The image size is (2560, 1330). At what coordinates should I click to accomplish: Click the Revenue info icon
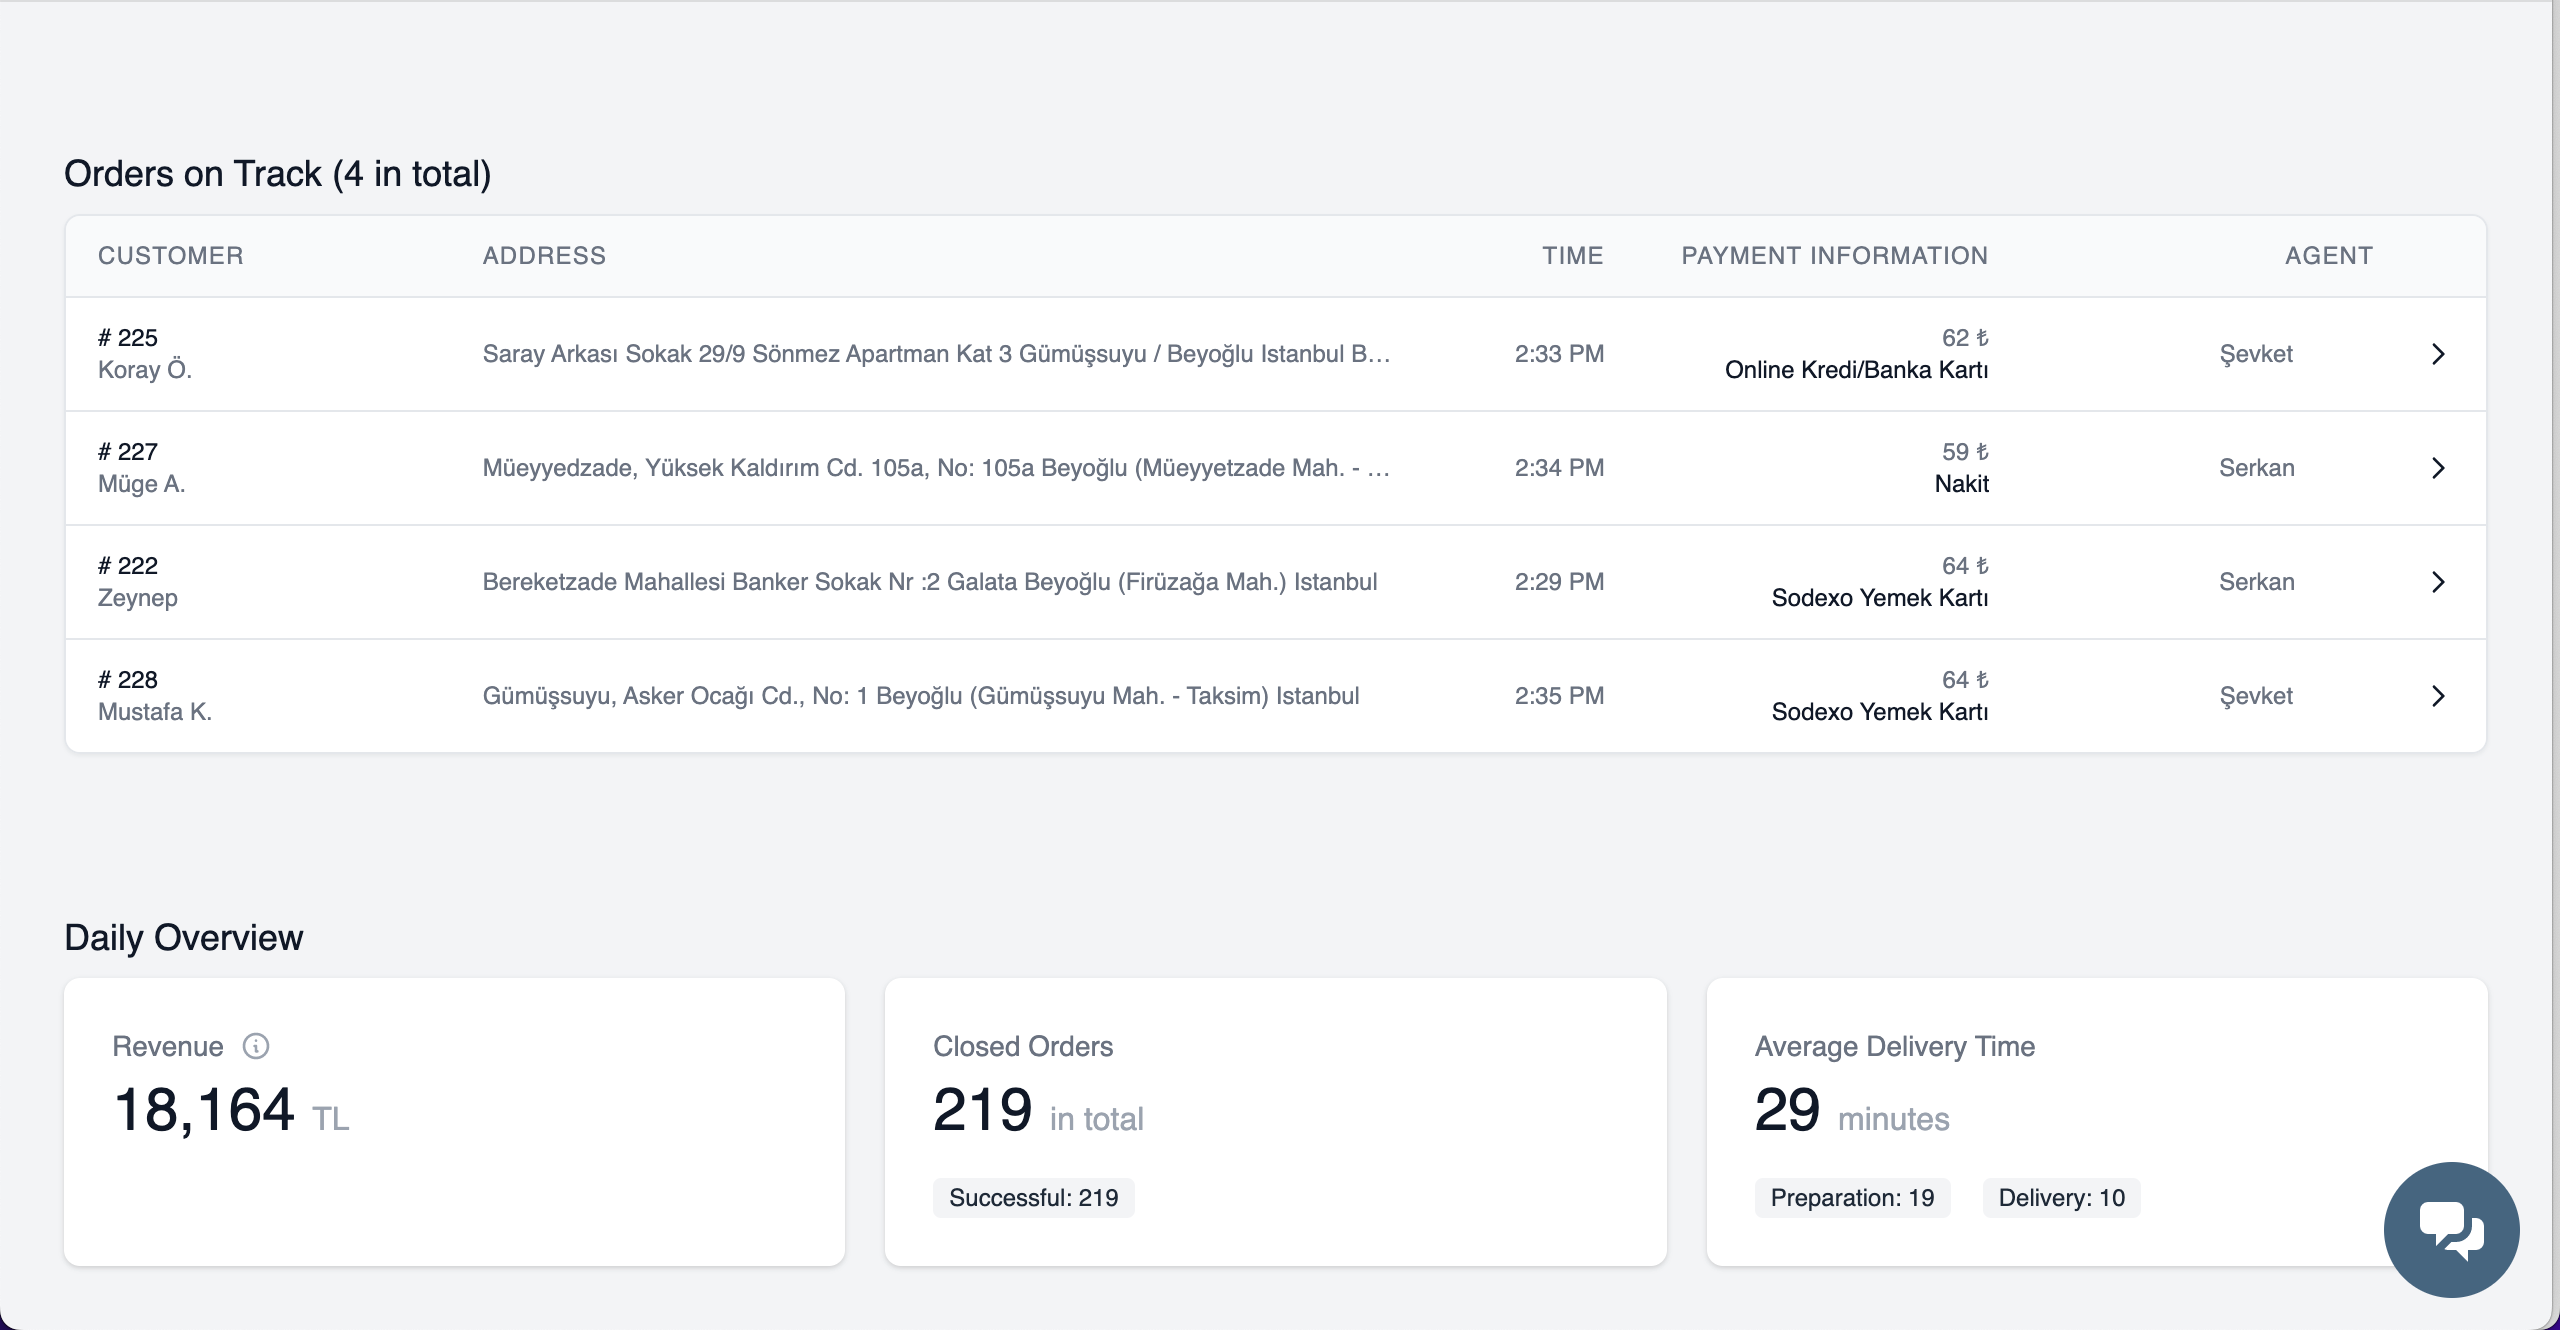pyautogui.click(x=257, y=1046)
